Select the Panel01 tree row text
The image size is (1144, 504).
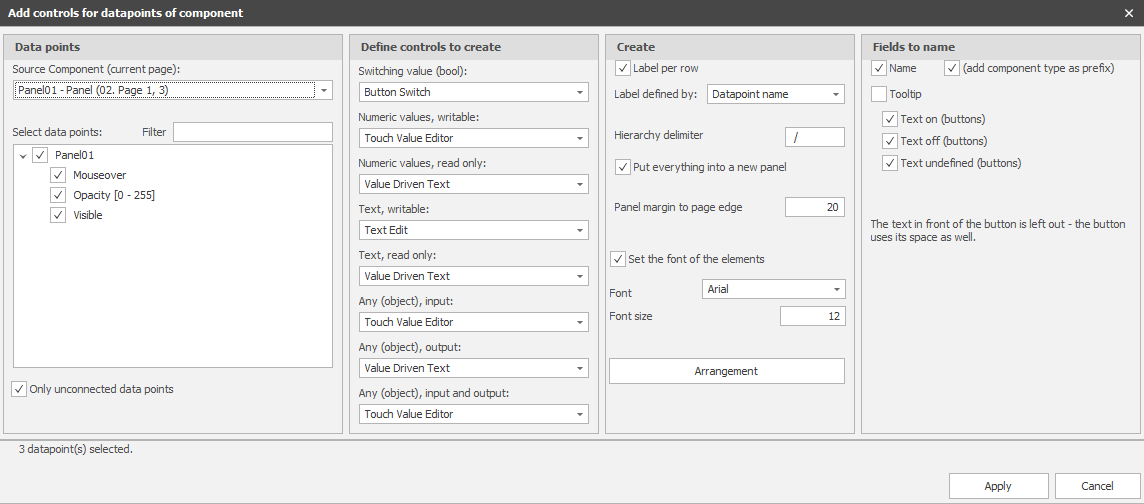[x=74, y=155]
